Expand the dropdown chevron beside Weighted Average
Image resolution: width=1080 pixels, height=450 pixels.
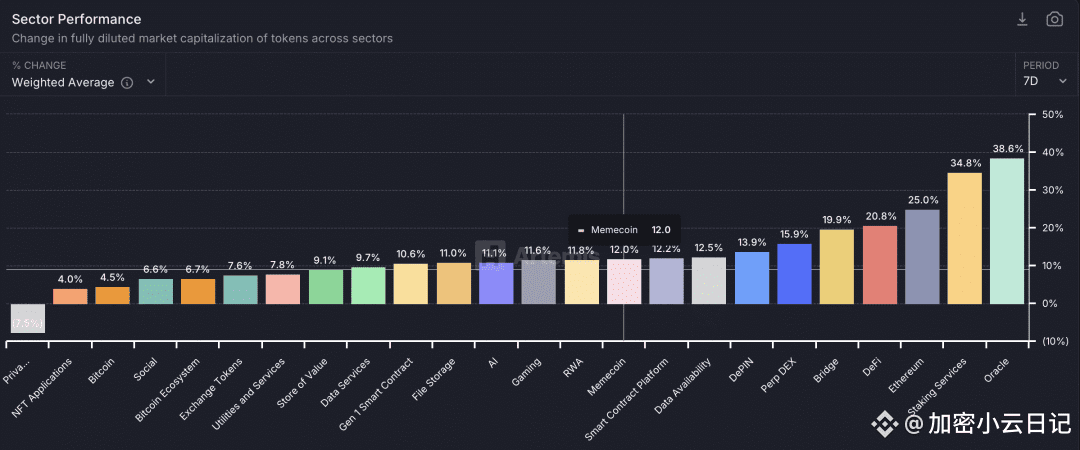[x=151, y=82]
